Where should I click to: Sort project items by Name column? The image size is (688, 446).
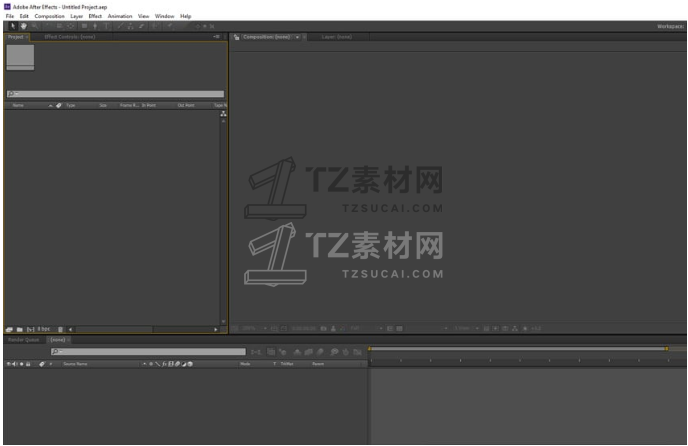(18, 105)
